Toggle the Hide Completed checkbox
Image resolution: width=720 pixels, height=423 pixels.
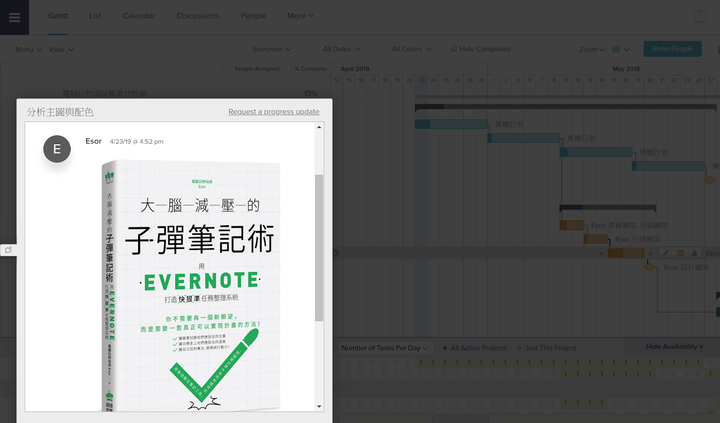(x=454, y=48)
